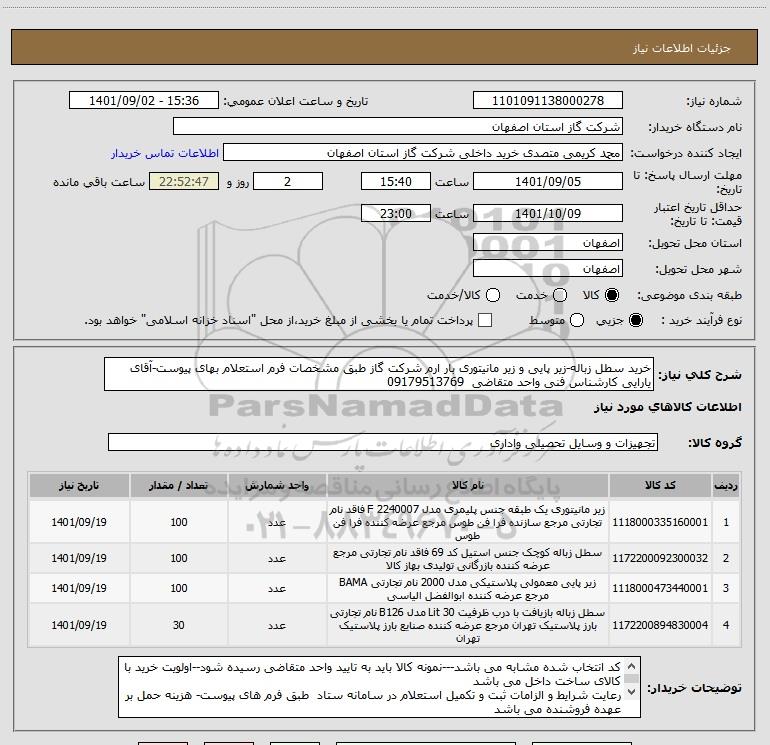Select the کالا radio button

[612, 295]
